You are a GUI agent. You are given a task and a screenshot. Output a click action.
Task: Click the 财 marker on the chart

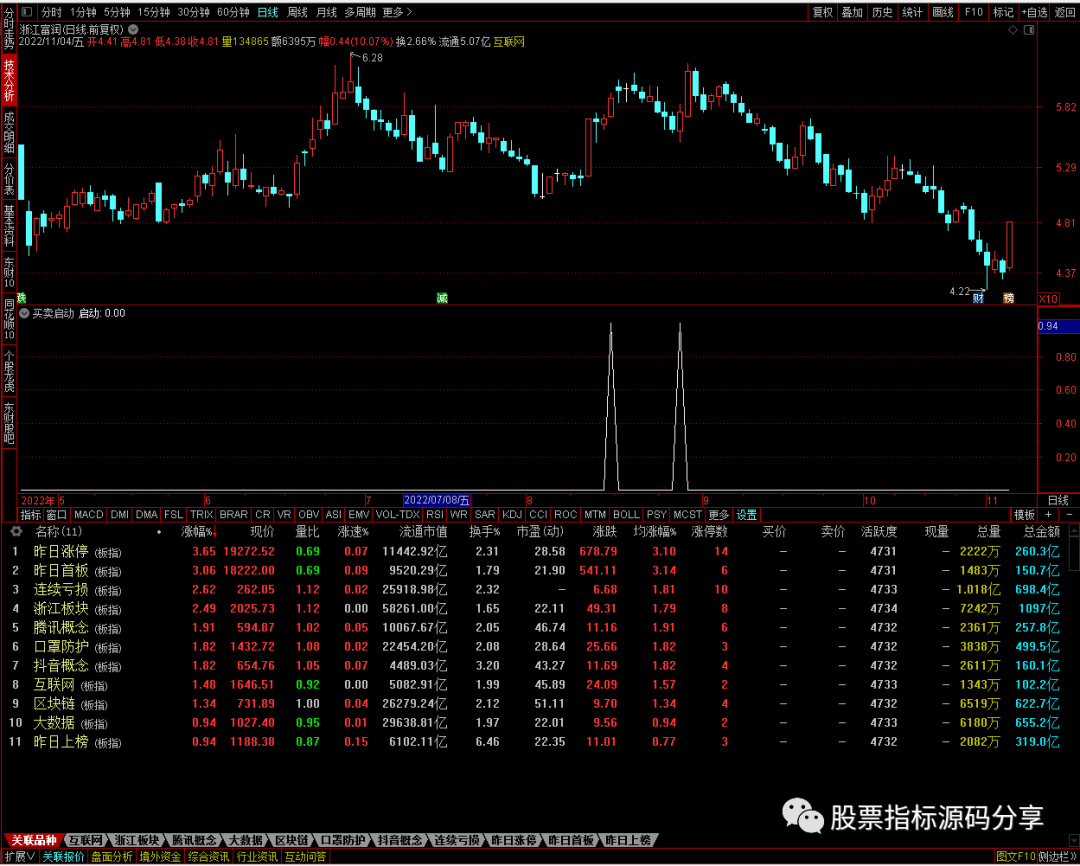(x=977, y=298)
